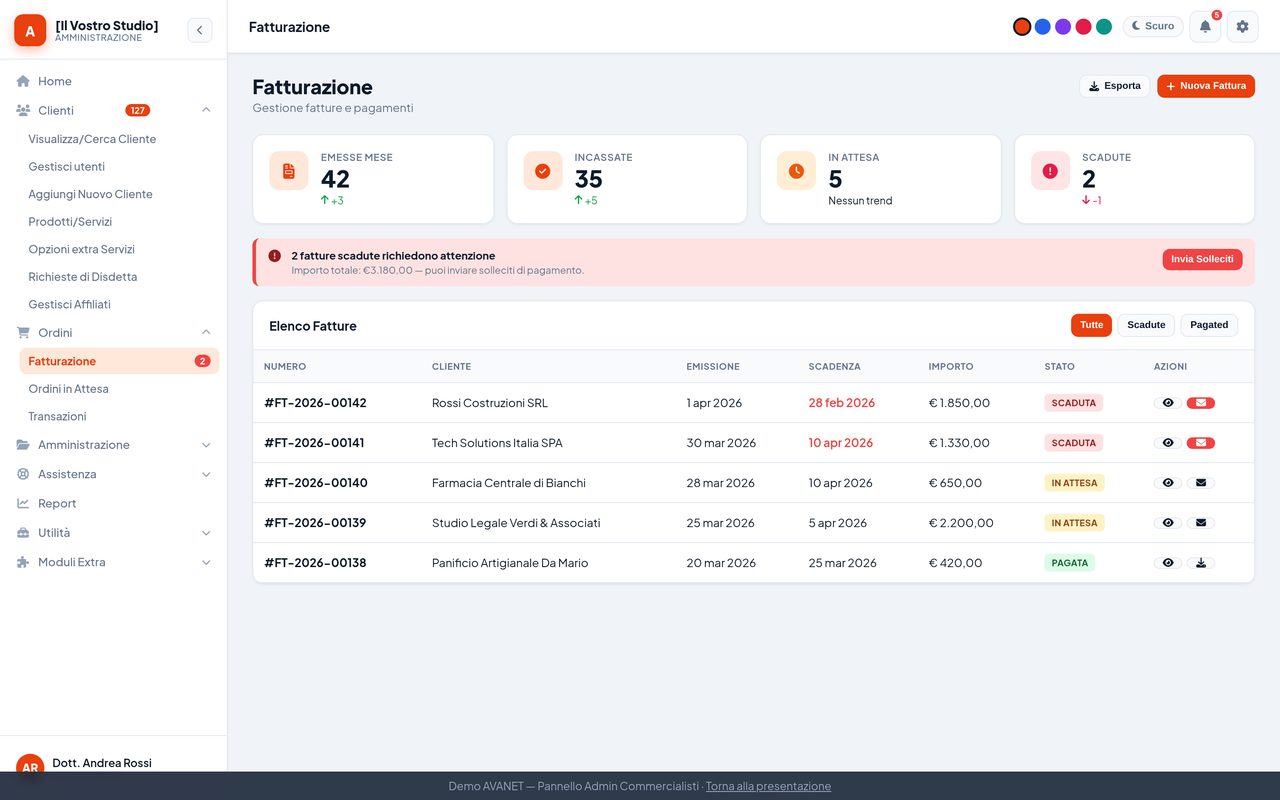
Task: Expand the Assistenza section chevron
Action: (x=206, y=474)
